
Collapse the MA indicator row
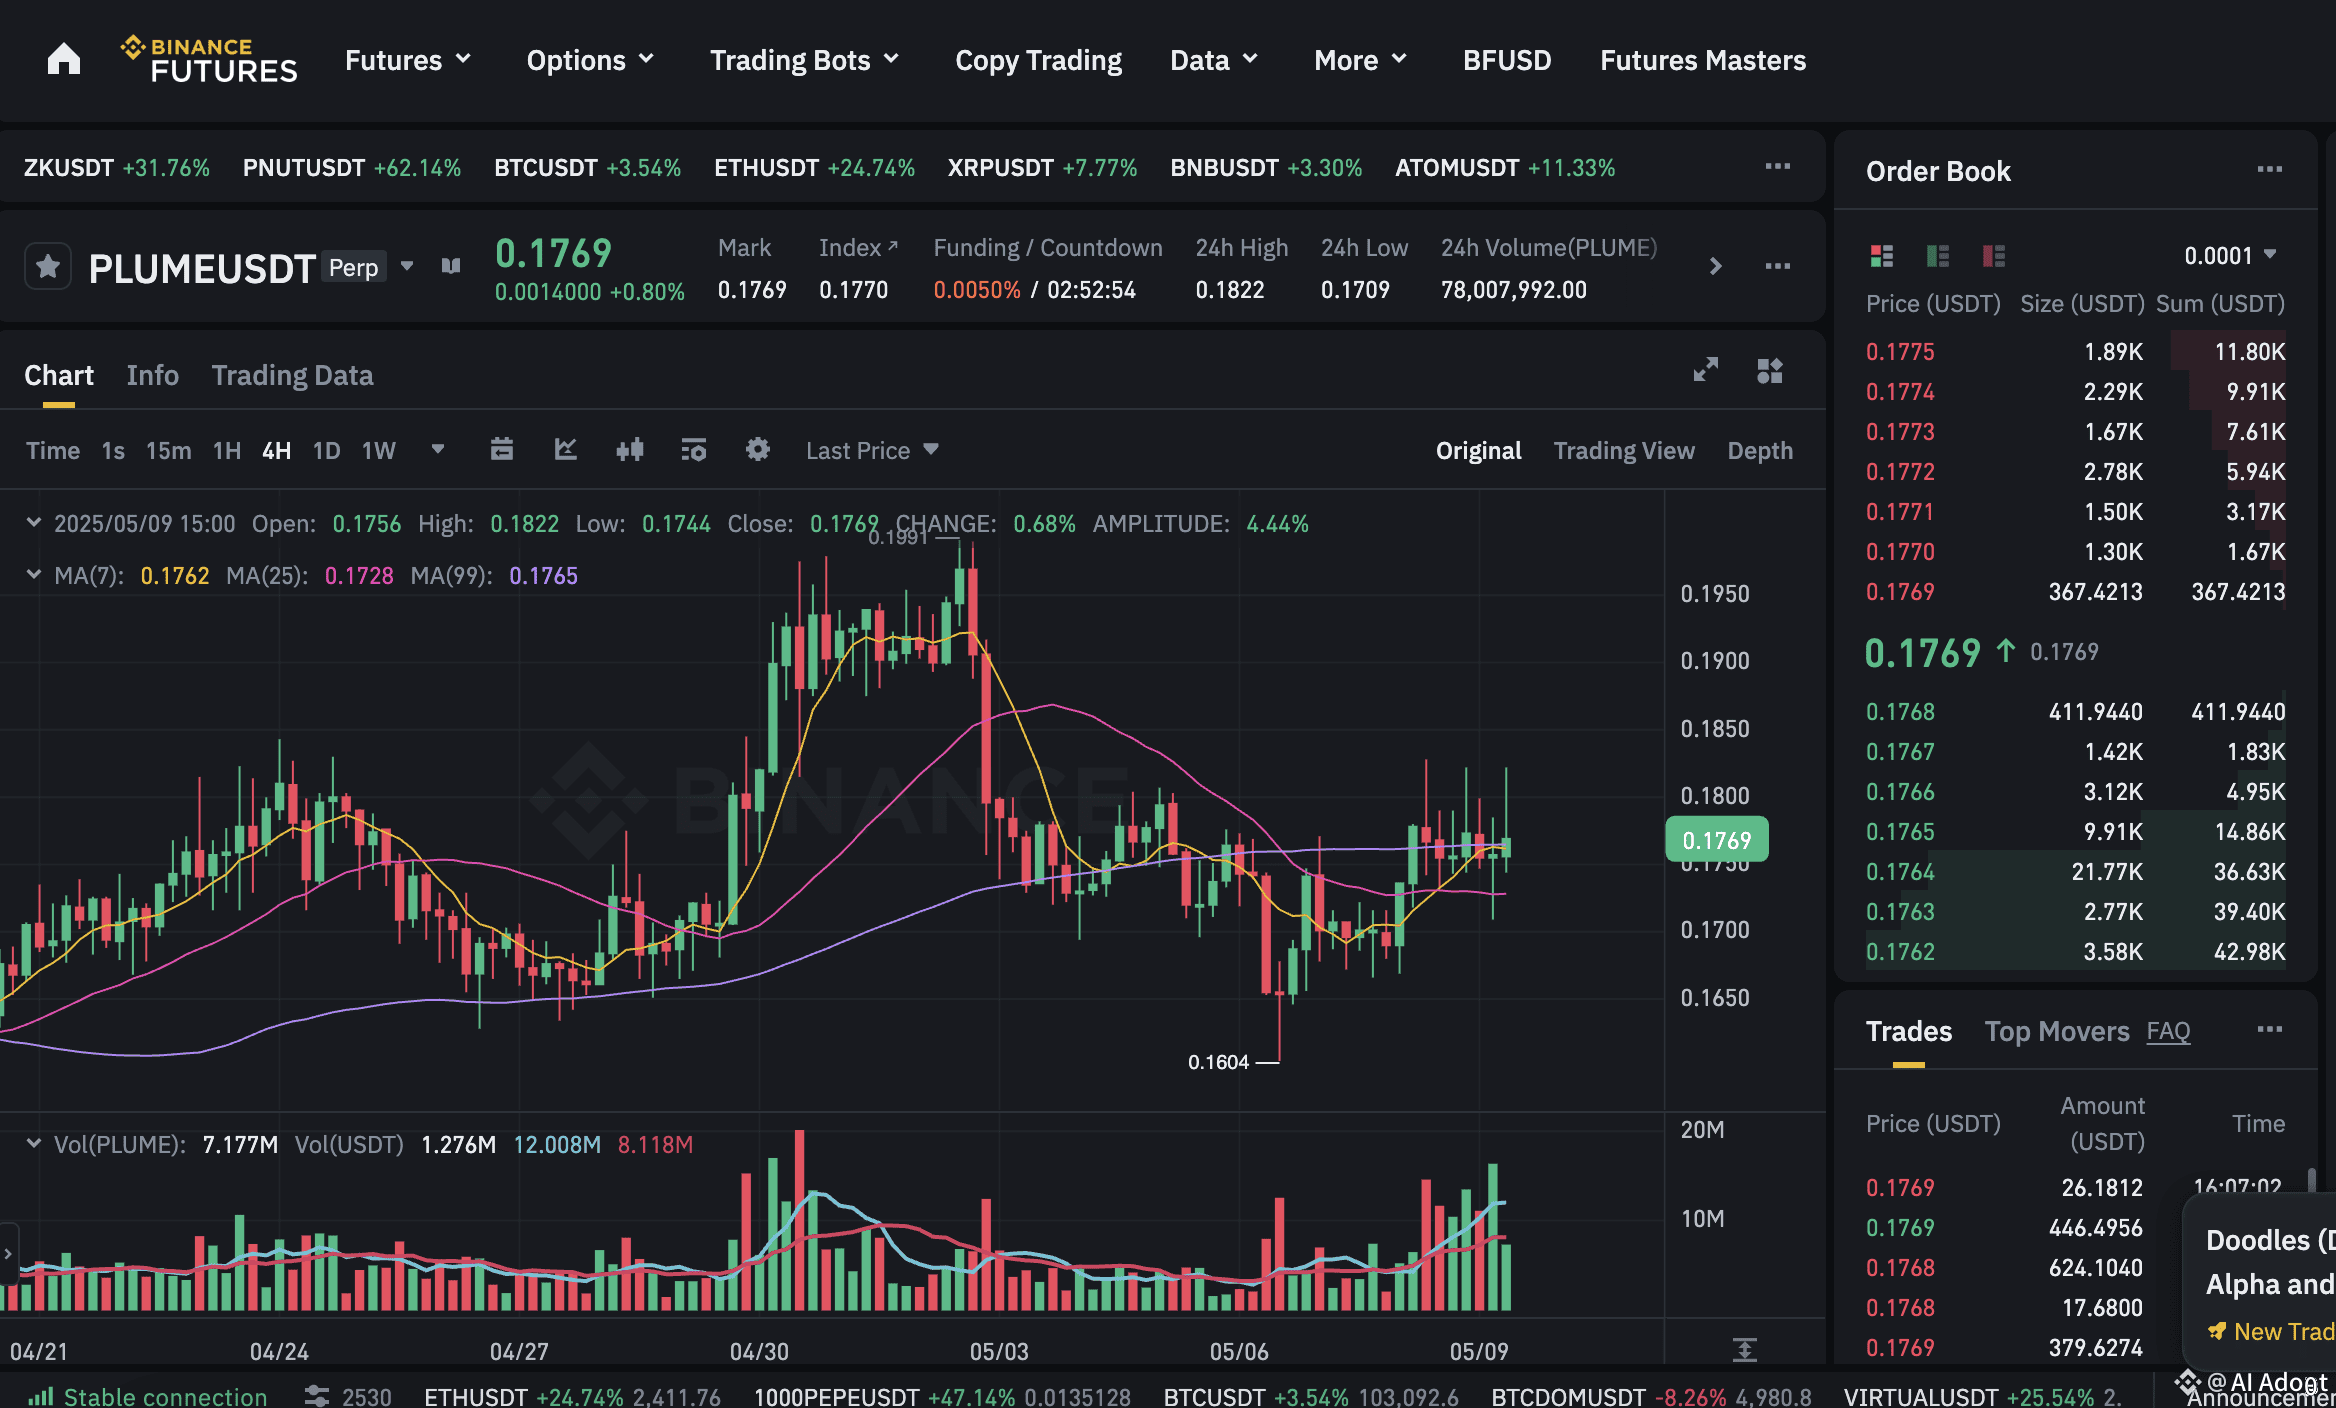34,574
